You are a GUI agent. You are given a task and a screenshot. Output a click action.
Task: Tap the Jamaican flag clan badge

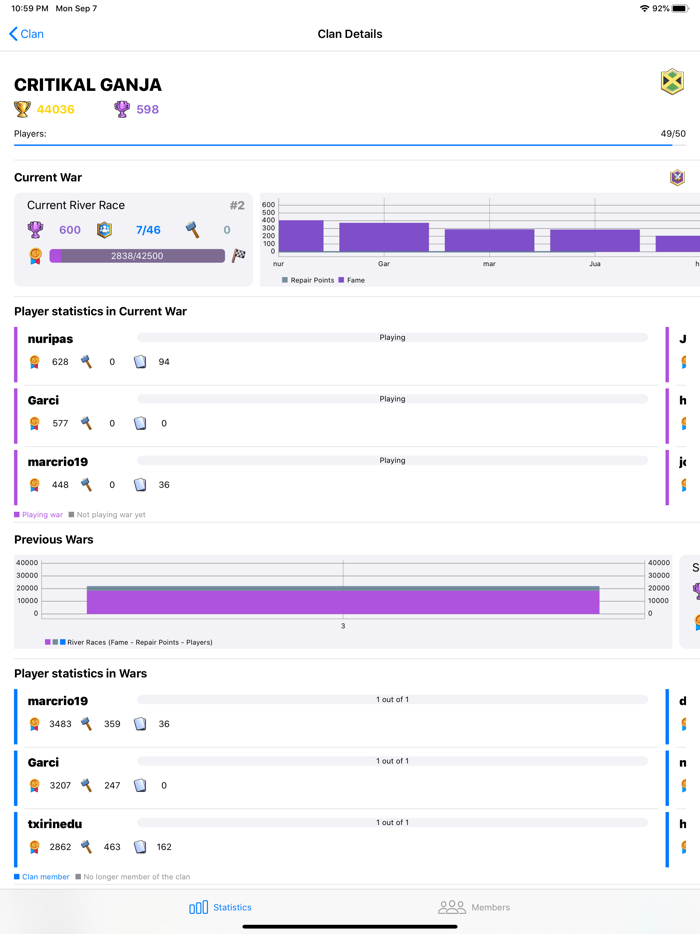point(672,82)
